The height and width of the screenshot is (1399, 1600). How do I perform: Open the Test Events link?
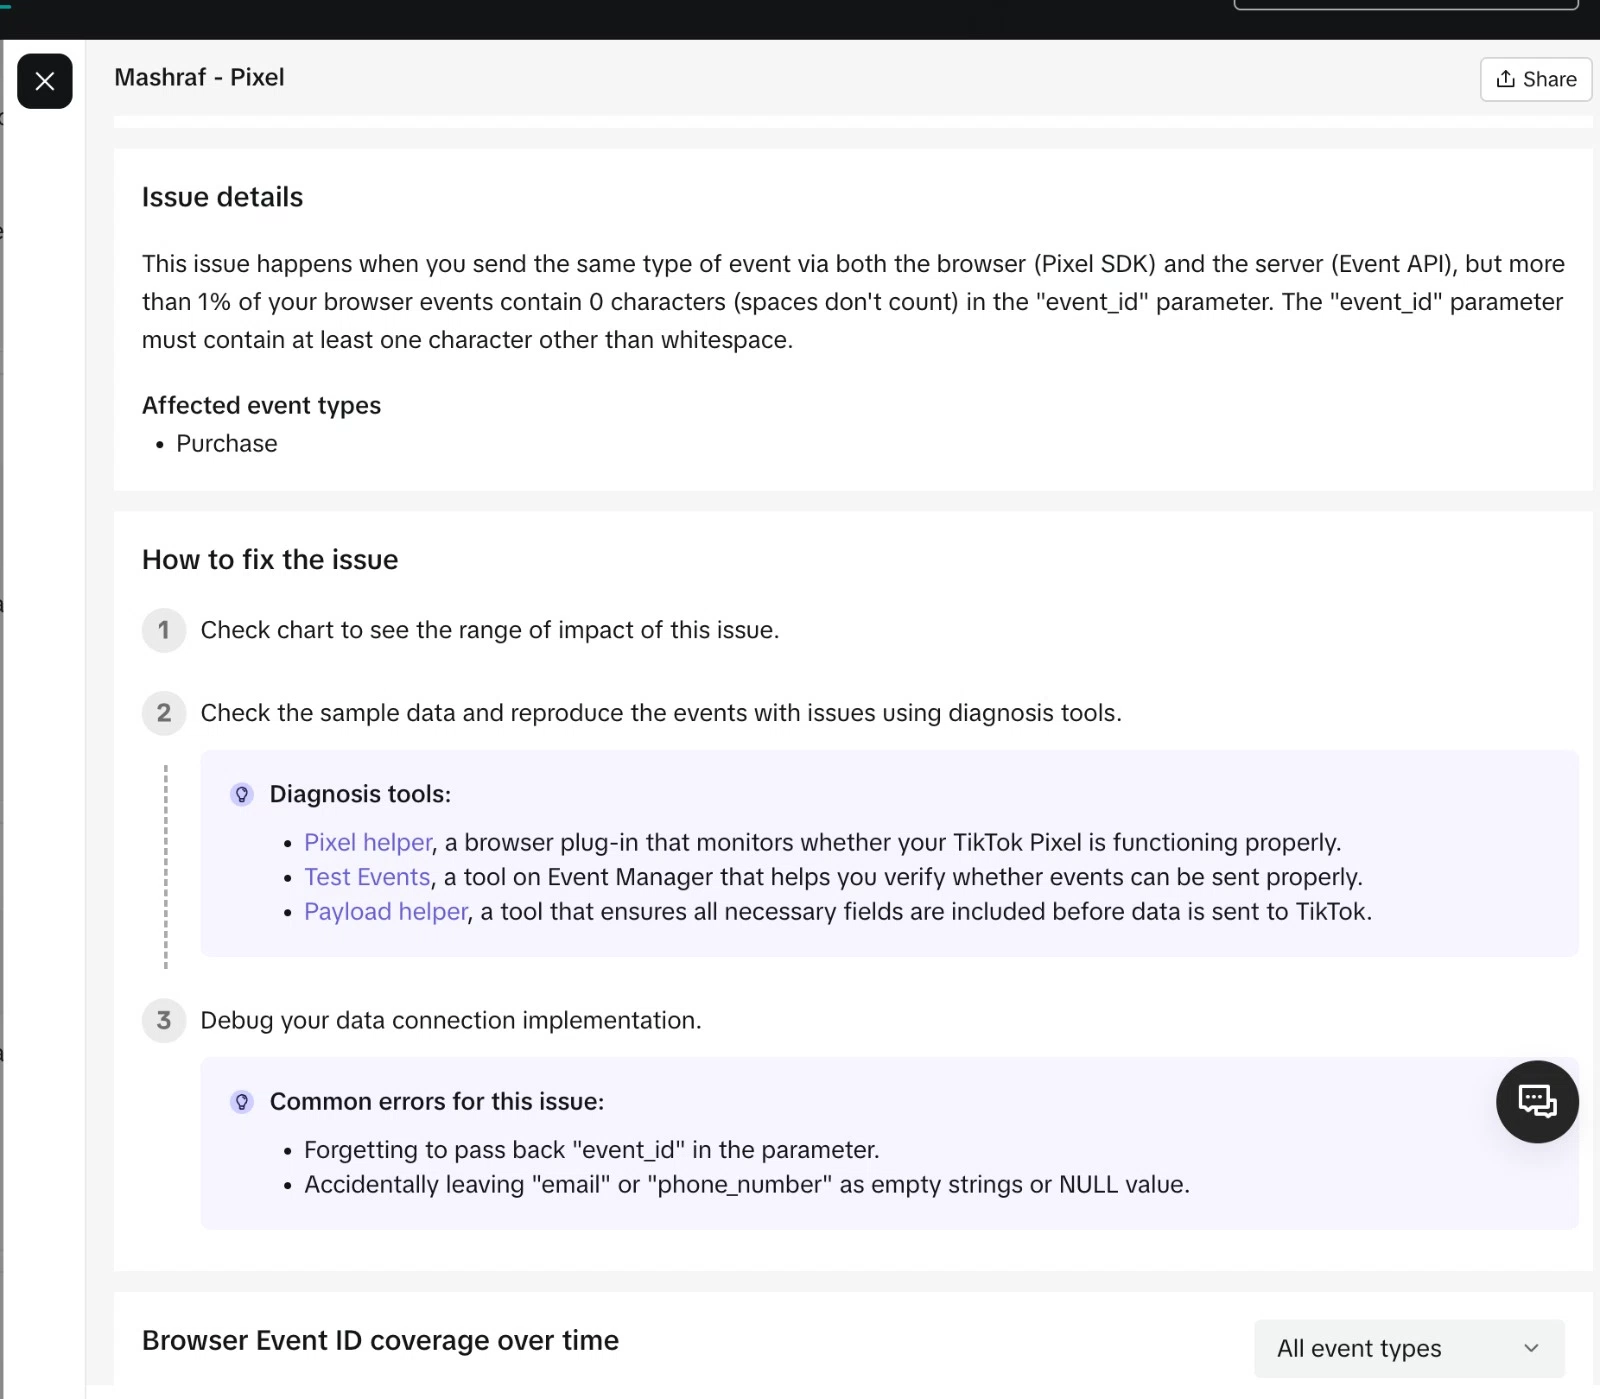[x=367, y=877]
